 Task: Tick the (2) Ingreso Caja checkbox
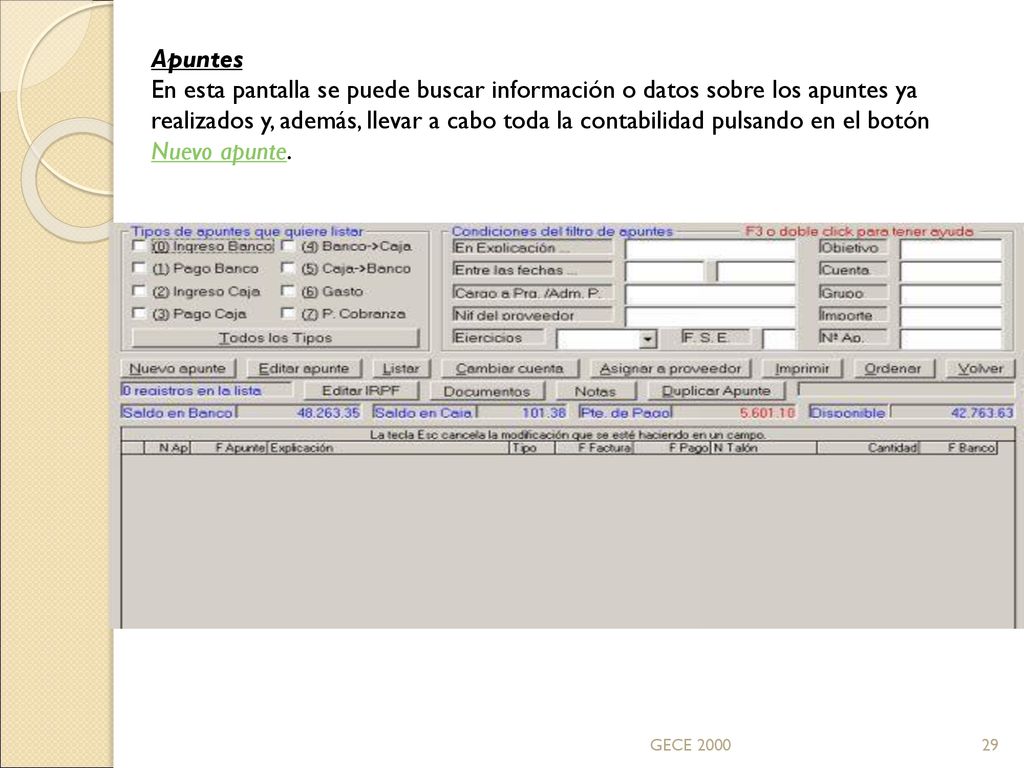[x=138, y=291]
